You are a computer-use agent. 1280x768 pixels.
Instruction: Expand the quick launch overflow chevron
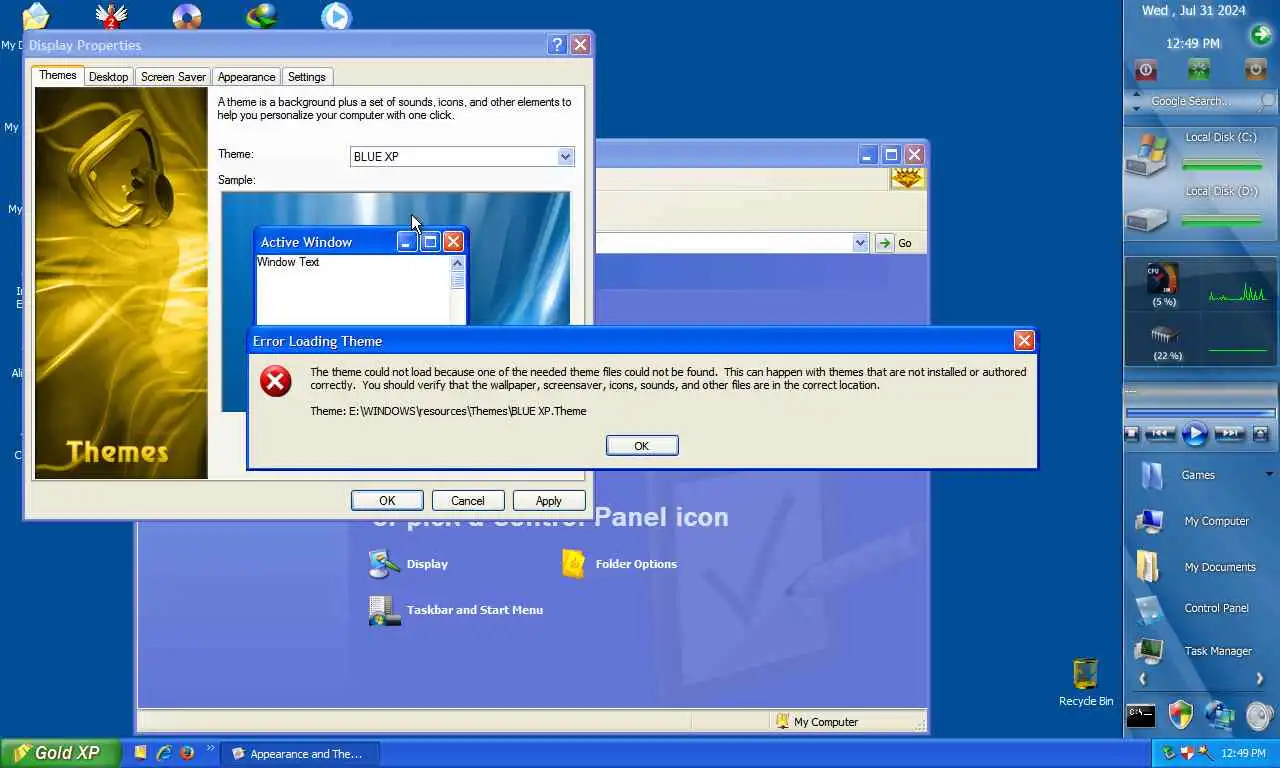pyautogui.click(x=210, y=748)
